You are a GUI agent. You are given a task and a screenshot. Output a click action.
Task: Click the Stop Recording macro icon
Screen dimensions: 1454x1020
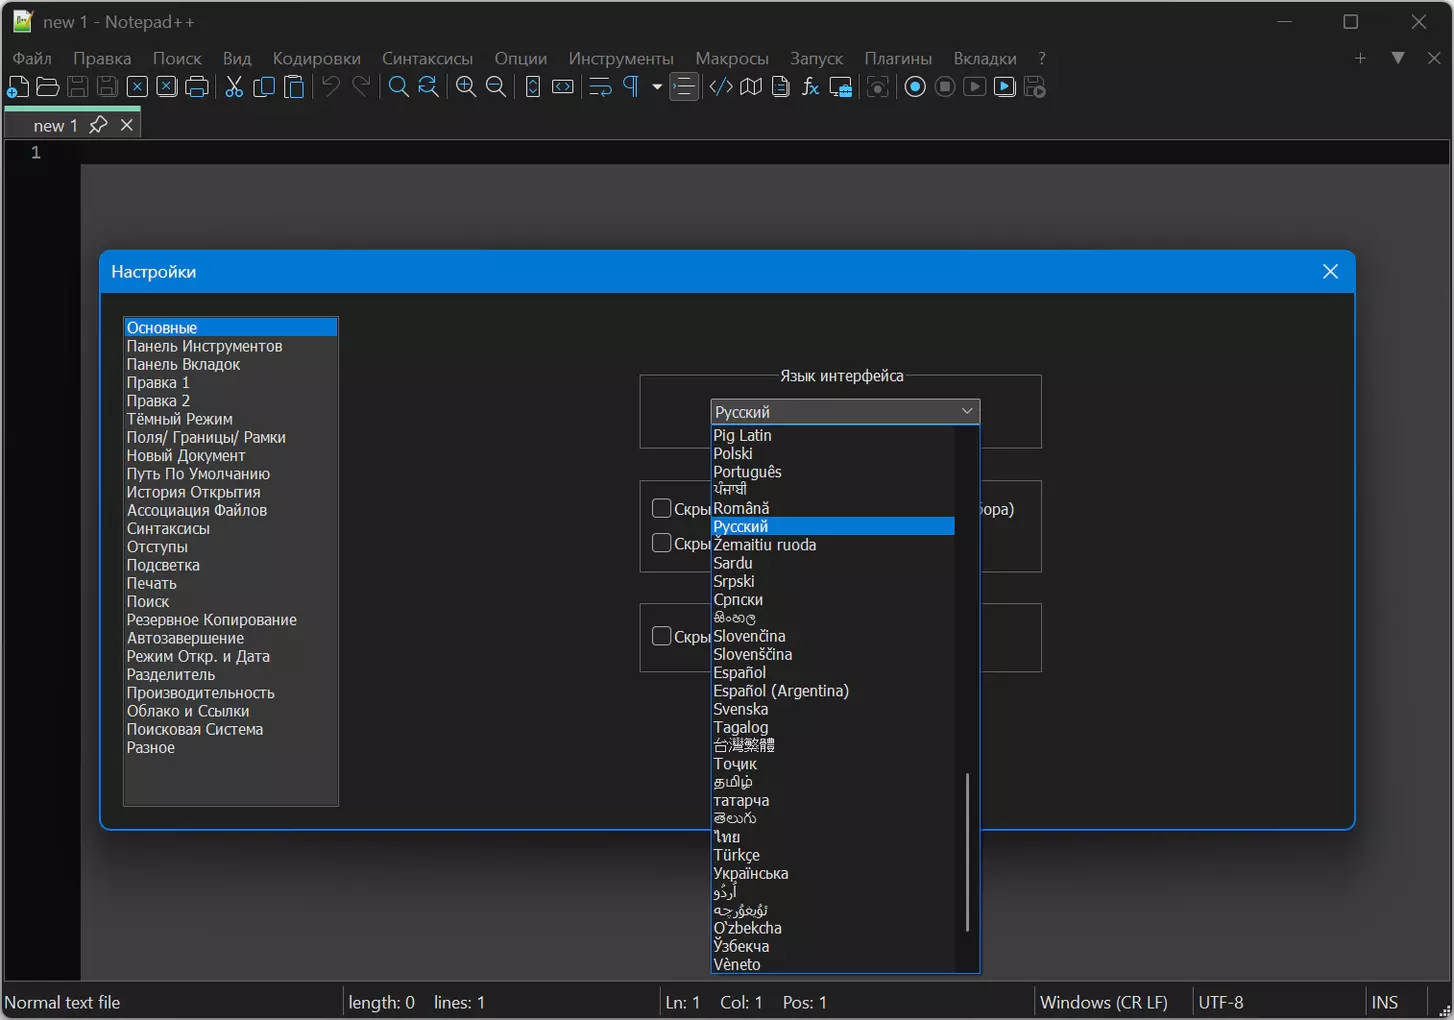945,87
